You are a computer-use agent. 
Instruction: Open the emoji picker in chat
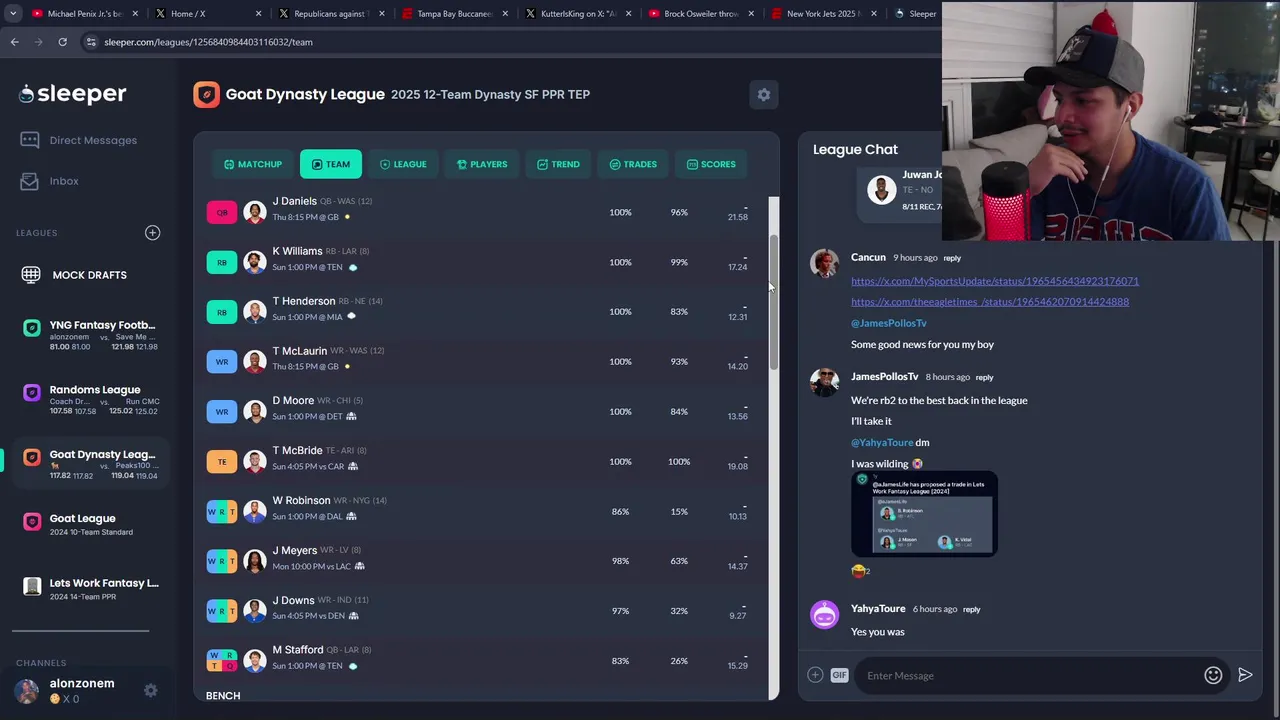[1213, 675]
